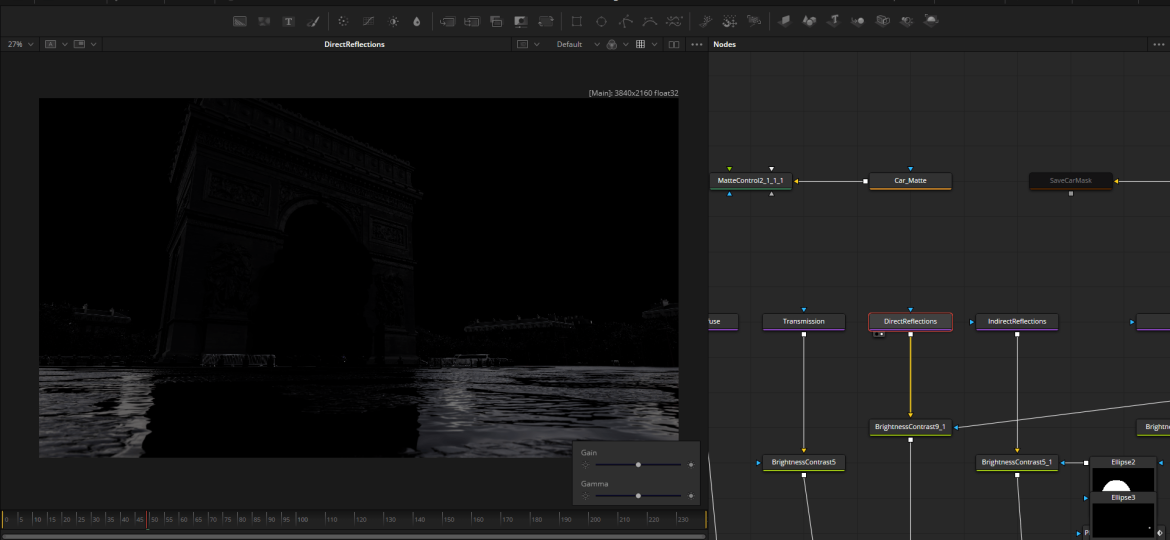Click the Gain slider handle
This screenshot has width=1170, height=540.
[638, 465]
